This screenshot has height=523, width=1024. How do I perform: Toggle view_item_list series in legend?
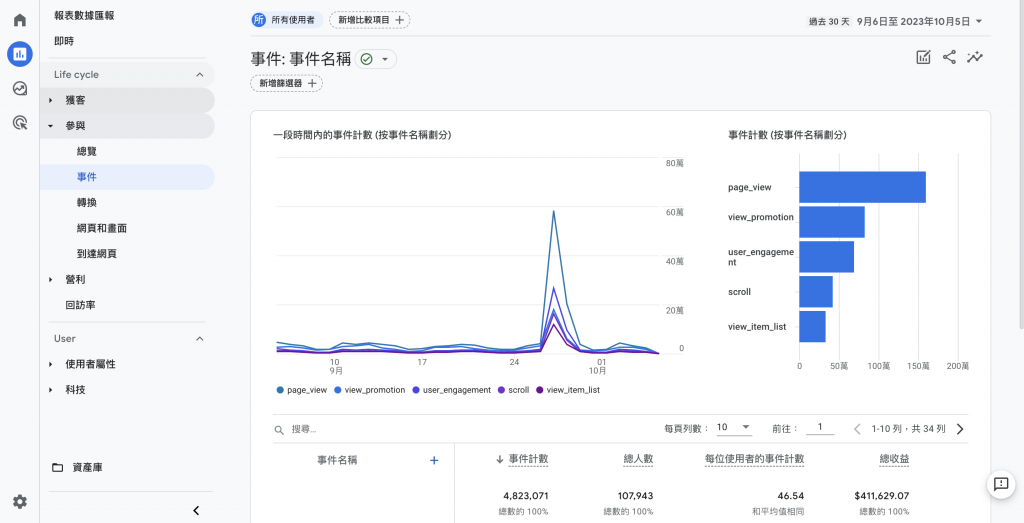(568, 390)
